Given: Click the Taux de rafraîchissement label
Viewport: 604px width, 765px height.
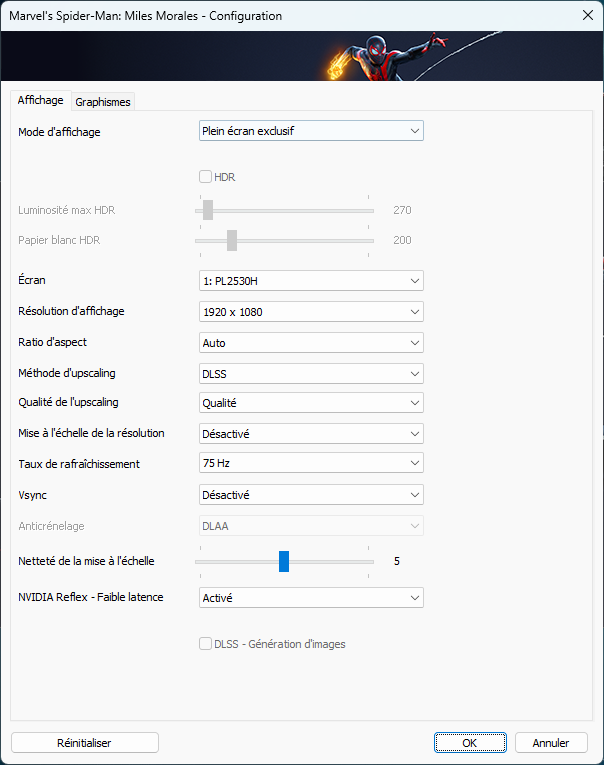Looking at the screenshot, I should point(79,464).
